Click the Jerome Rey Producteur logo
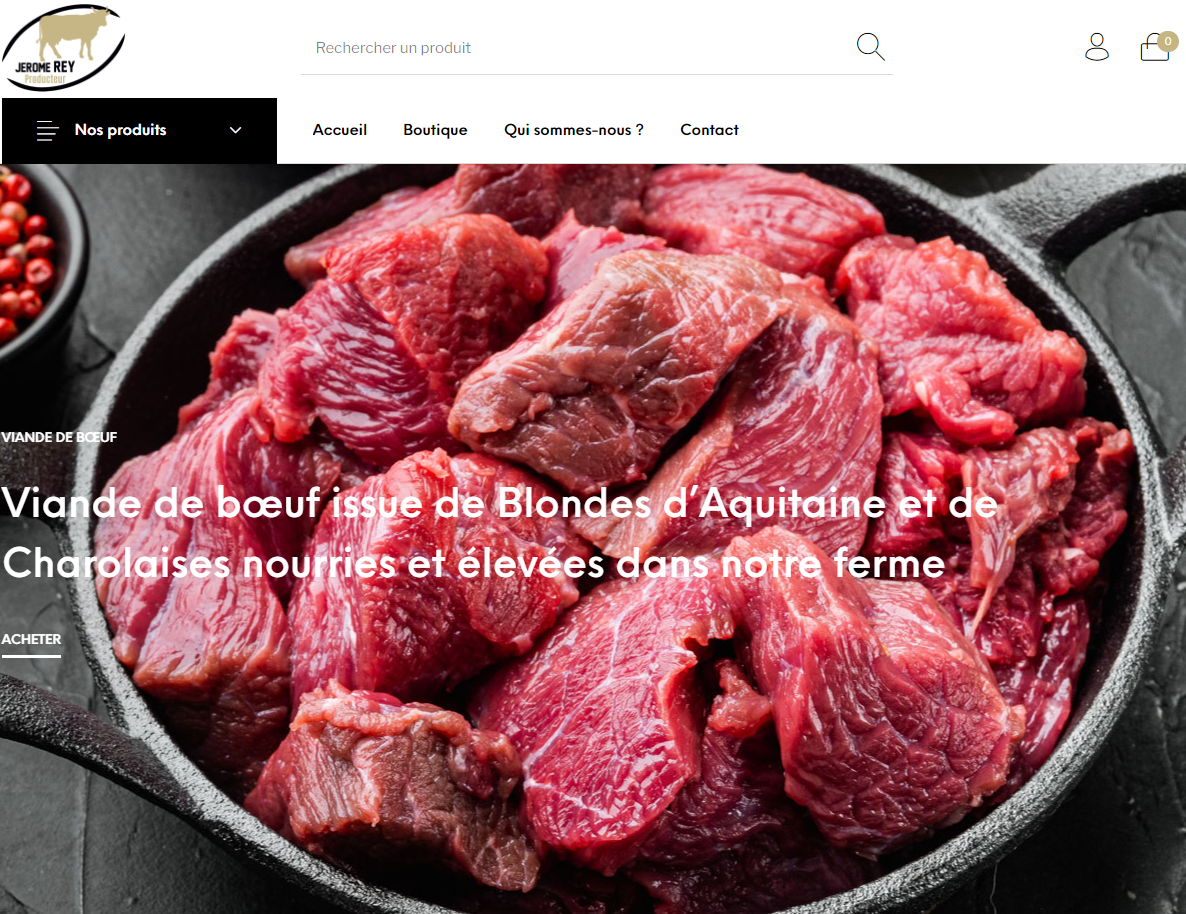The image size is (1186, 914). point(64,48)
